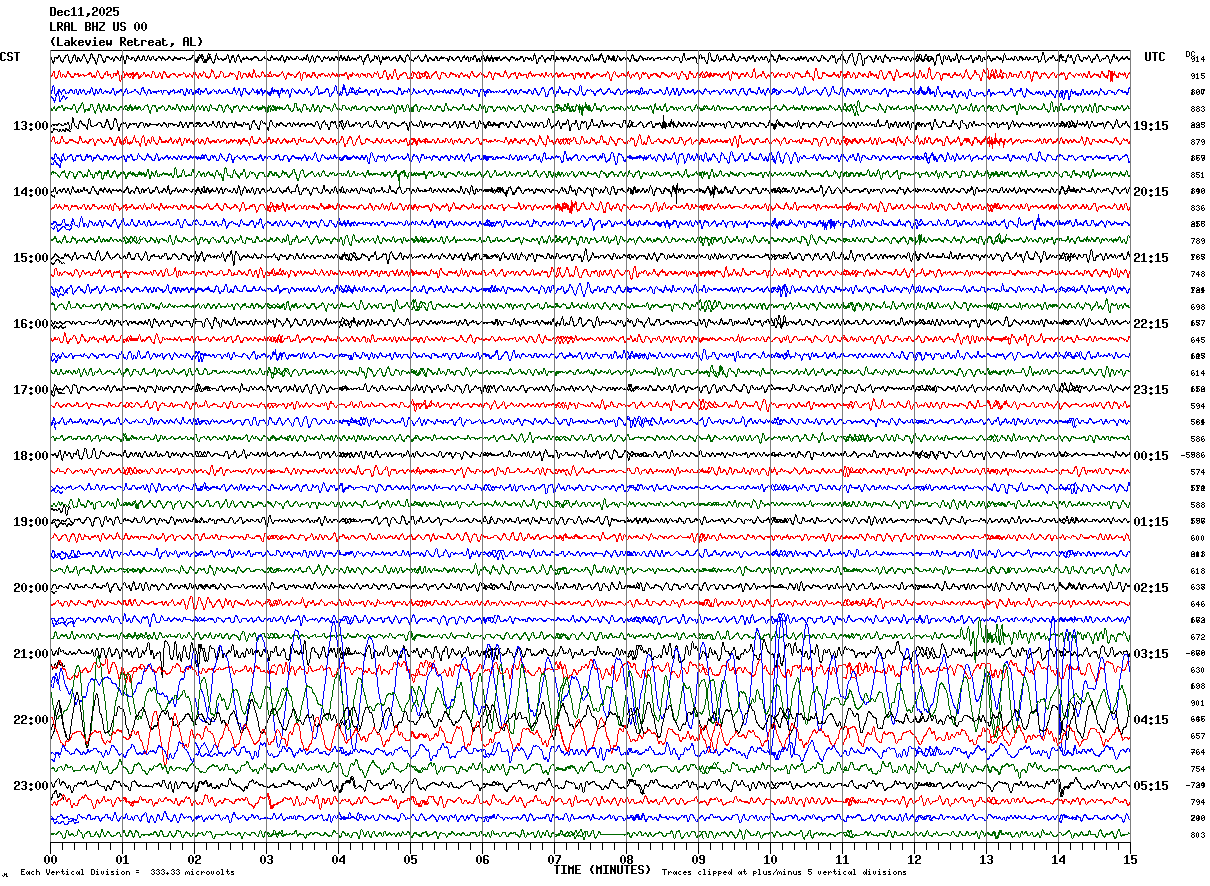Screen dimensions: 1210x886
Task: Select the 18:00 CST time label
Action: [30, 456]
